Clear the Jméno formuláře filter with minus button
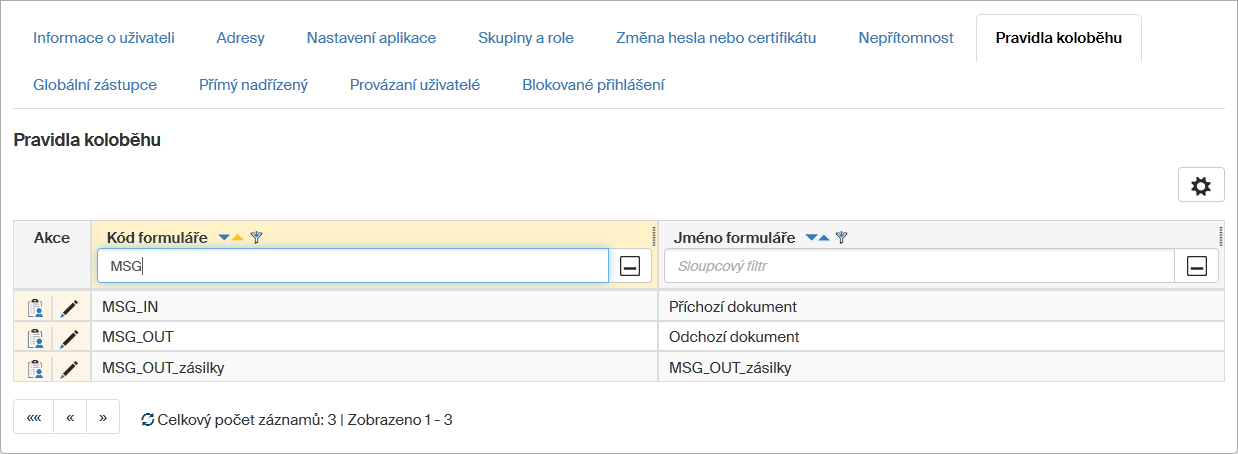This screenshot has width=1238, height=454. pos(1196,266)
